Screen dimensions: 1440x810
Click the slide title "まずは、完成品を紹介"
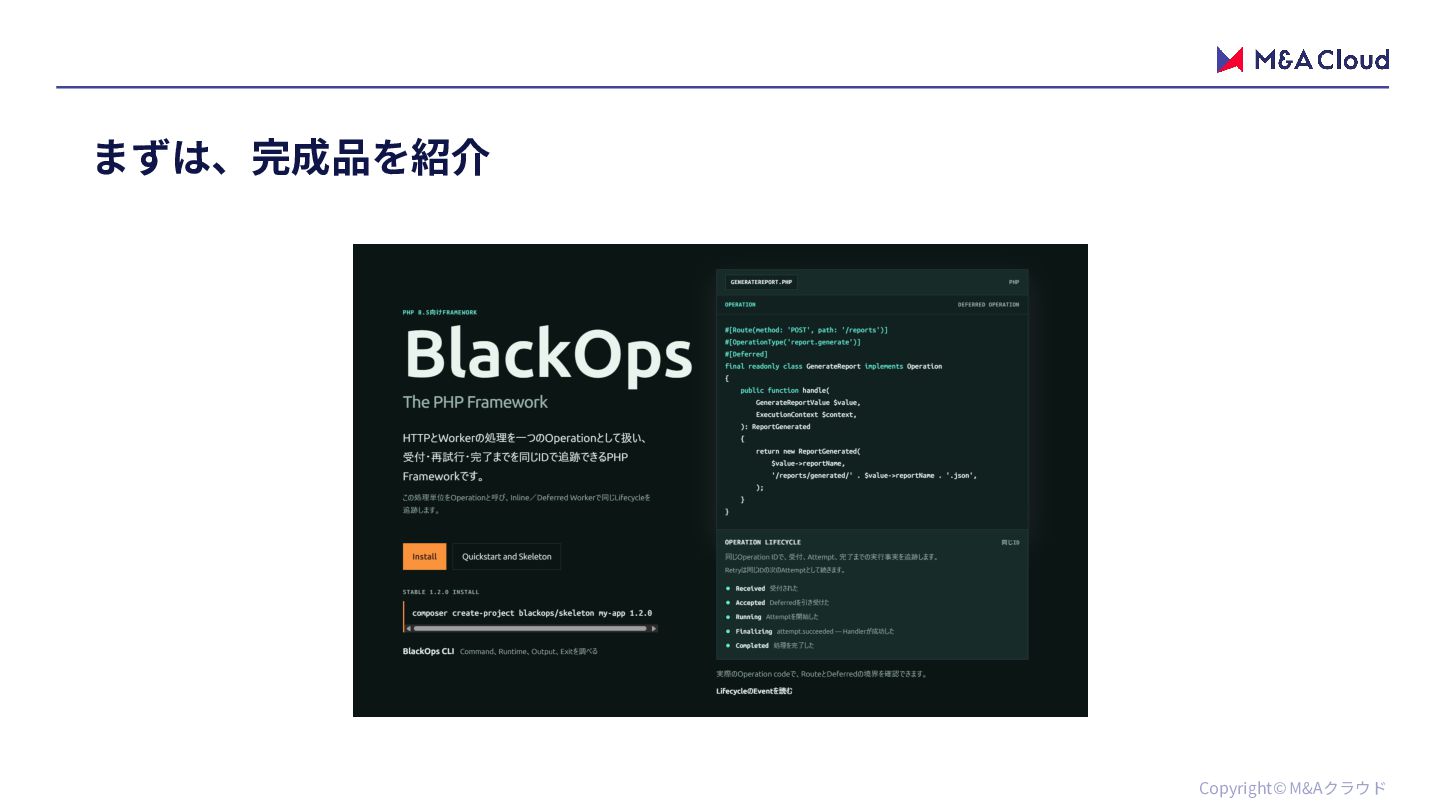tap(291, 157)
